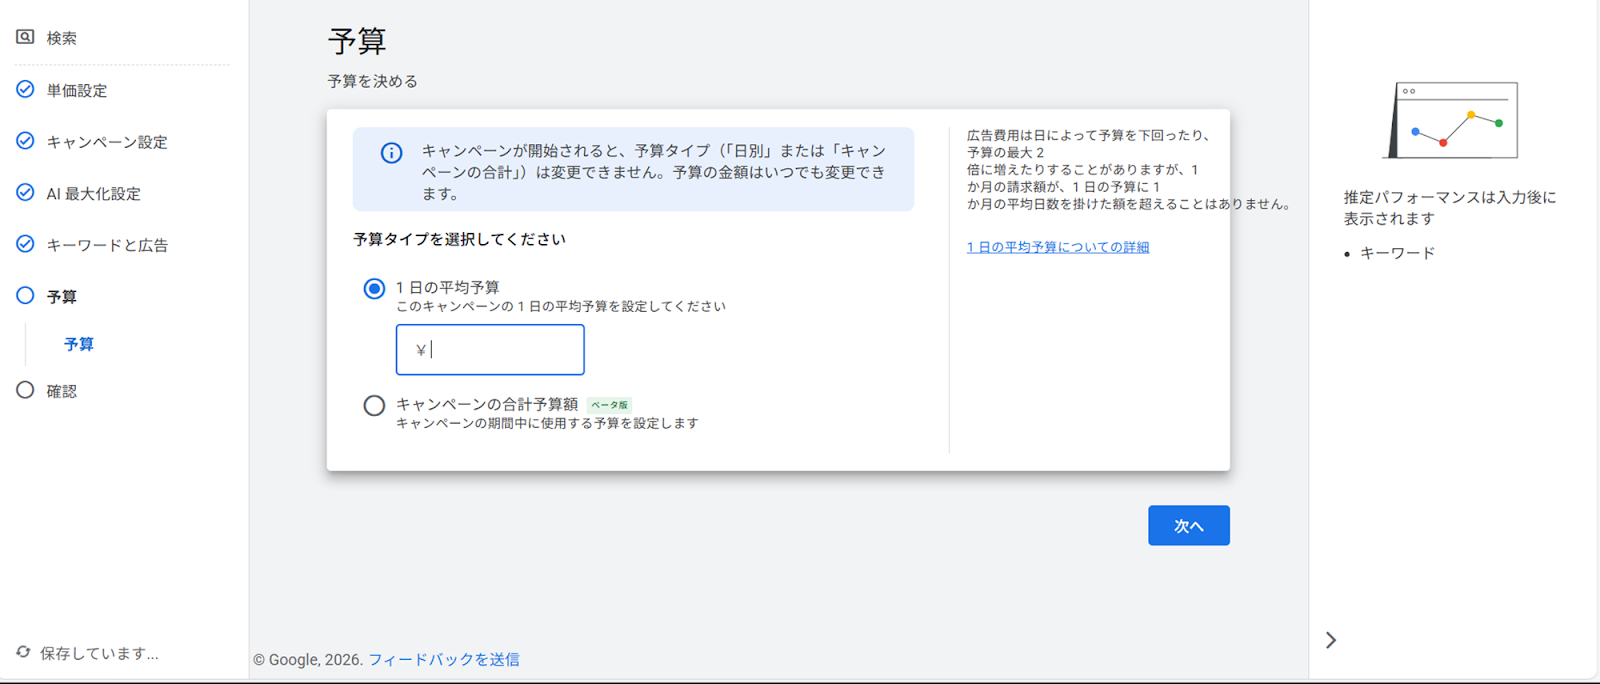Viewport: 1600px width, 684px height.
Task: Select the キャンペーンの合計予算額 radio option
Action: tap(374, 406)
